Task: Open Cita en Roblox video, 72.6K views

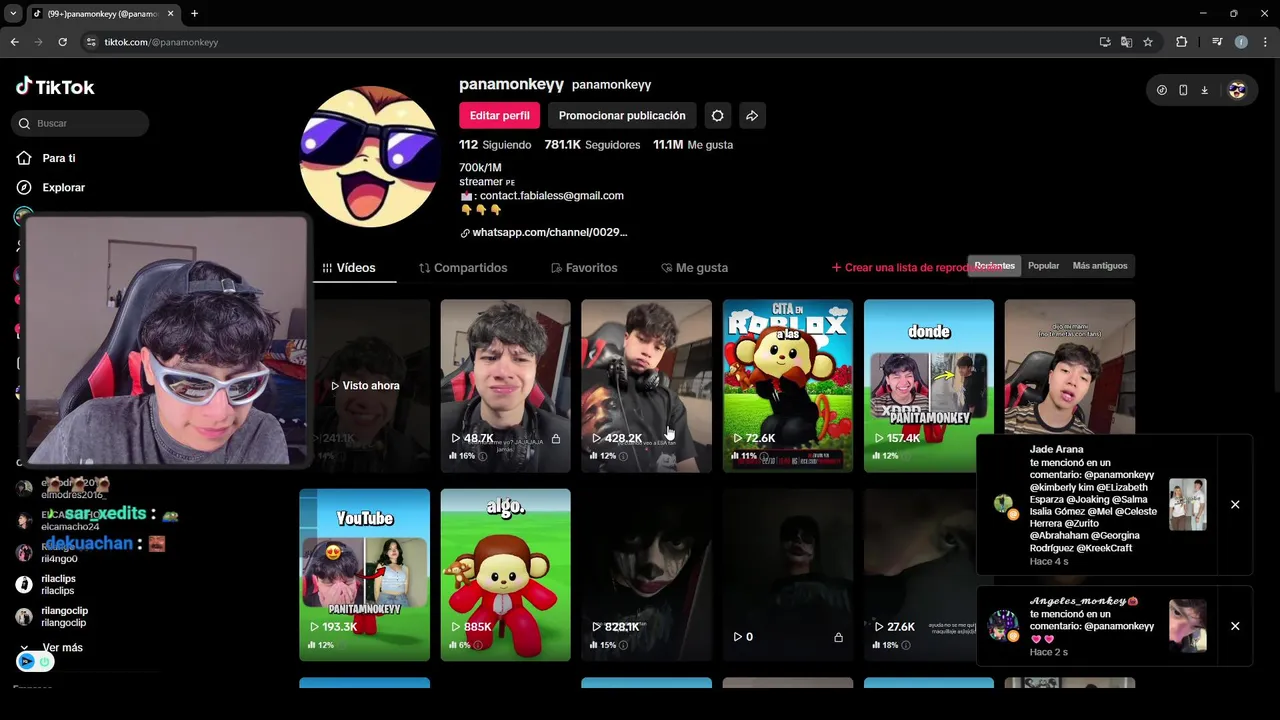Action: pos(788,385)
